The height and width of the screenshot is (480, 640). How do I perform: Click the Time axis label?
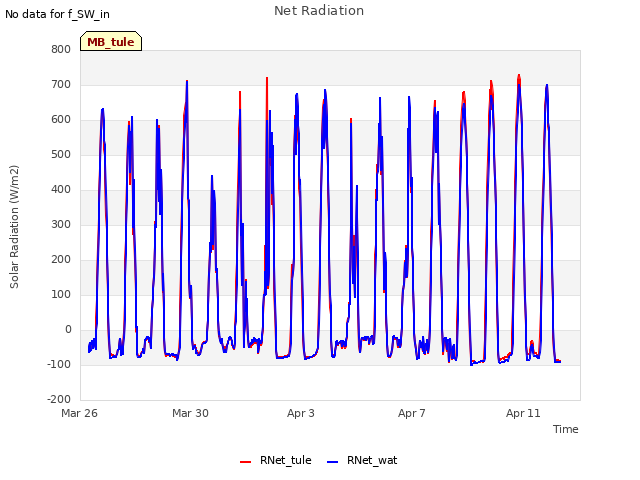[566, 429]
